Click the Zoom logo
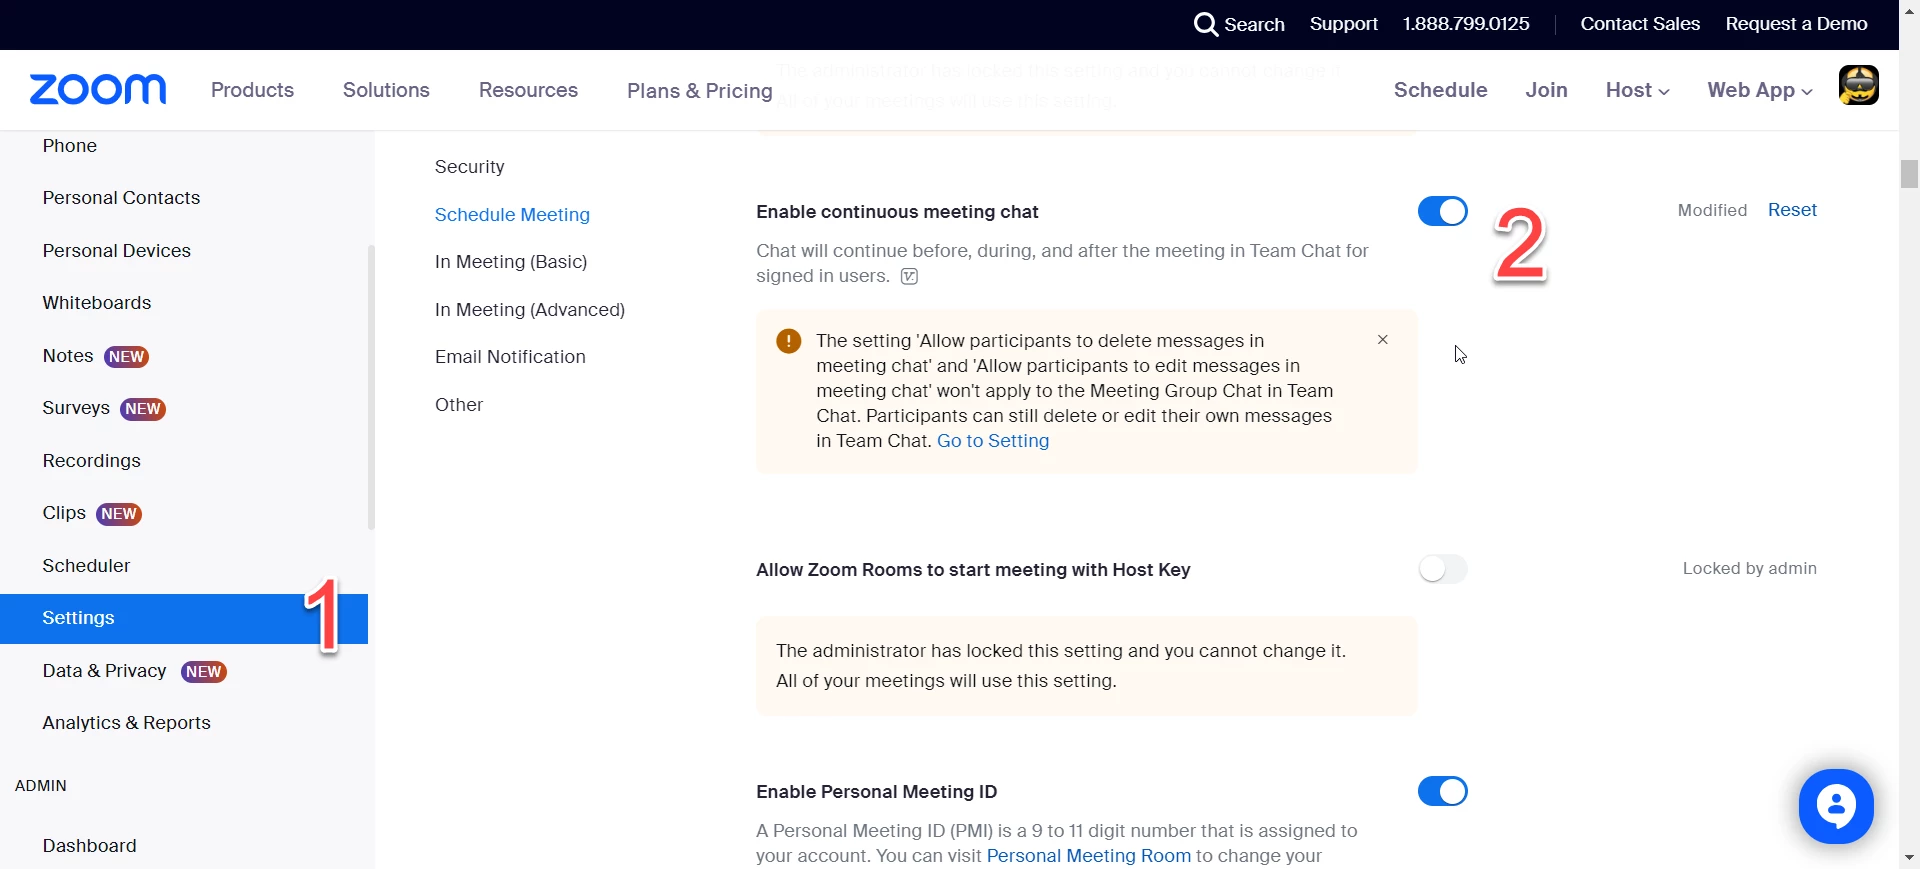1920x869 pixels. 98,90
